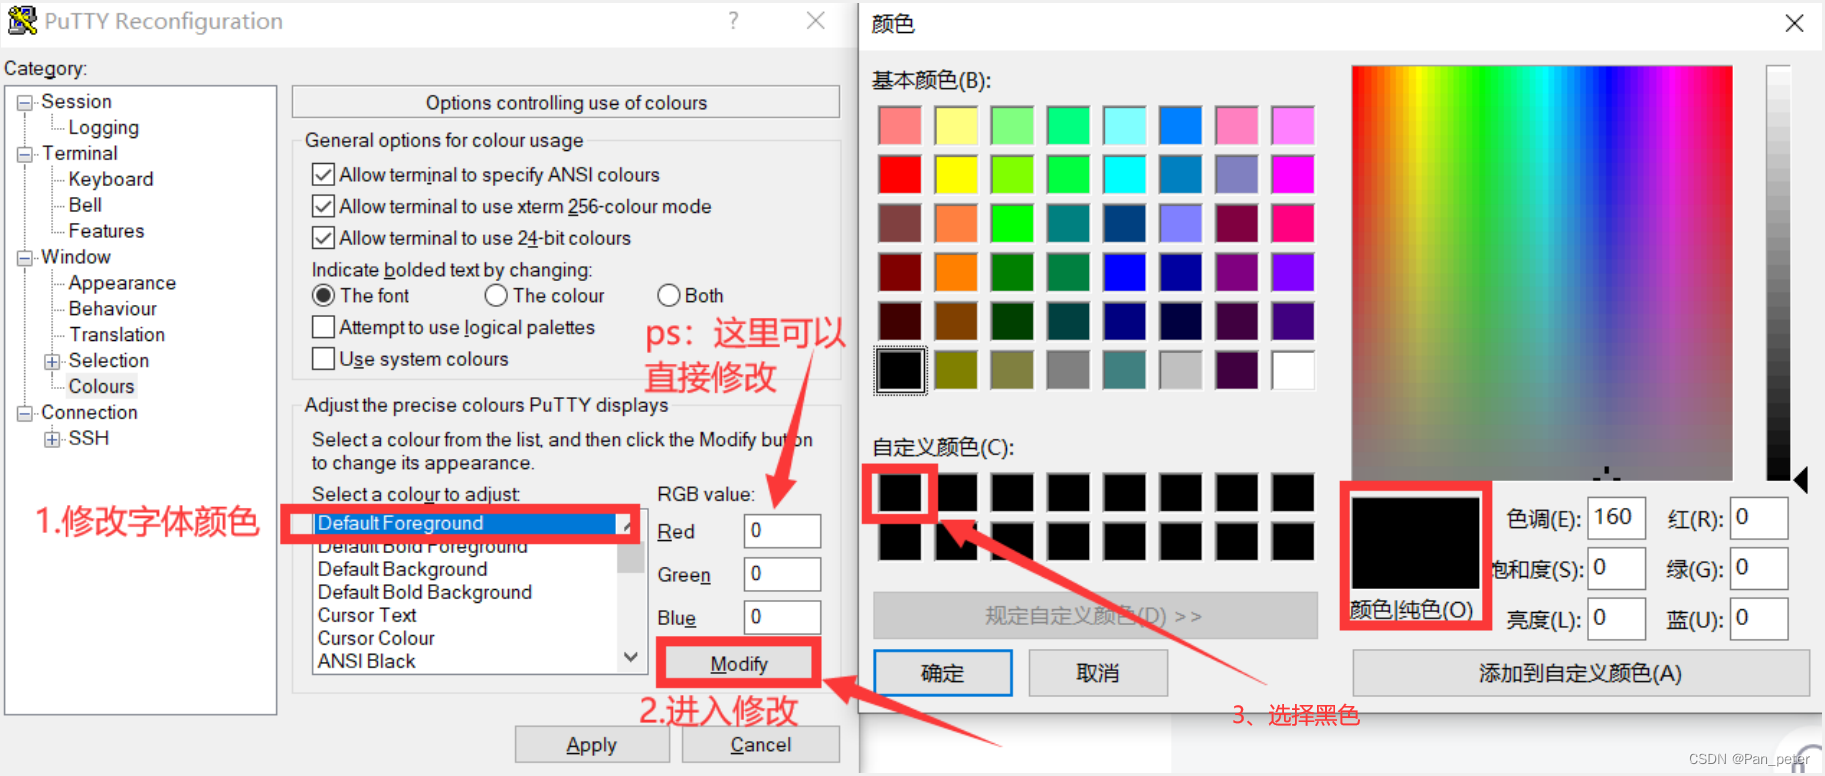
Task: Select The font radio button
Action: click(323, 296)
